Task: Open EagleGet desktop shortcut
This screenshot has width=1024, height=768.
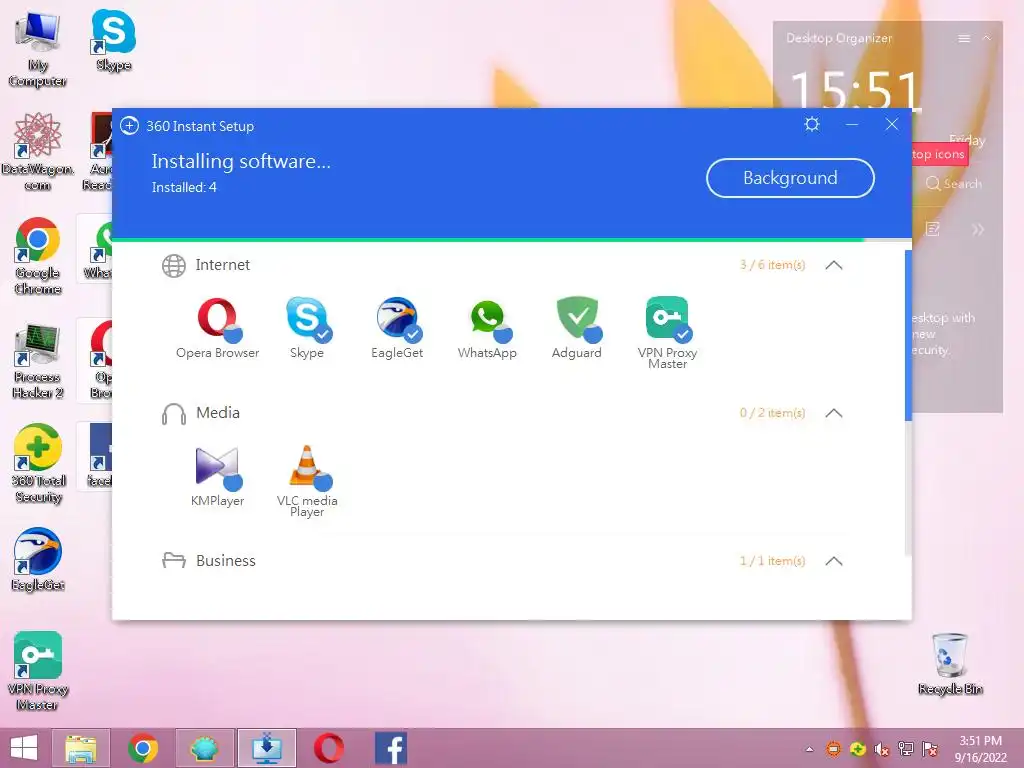Action: pyautogui.click(x=38, y=560)
